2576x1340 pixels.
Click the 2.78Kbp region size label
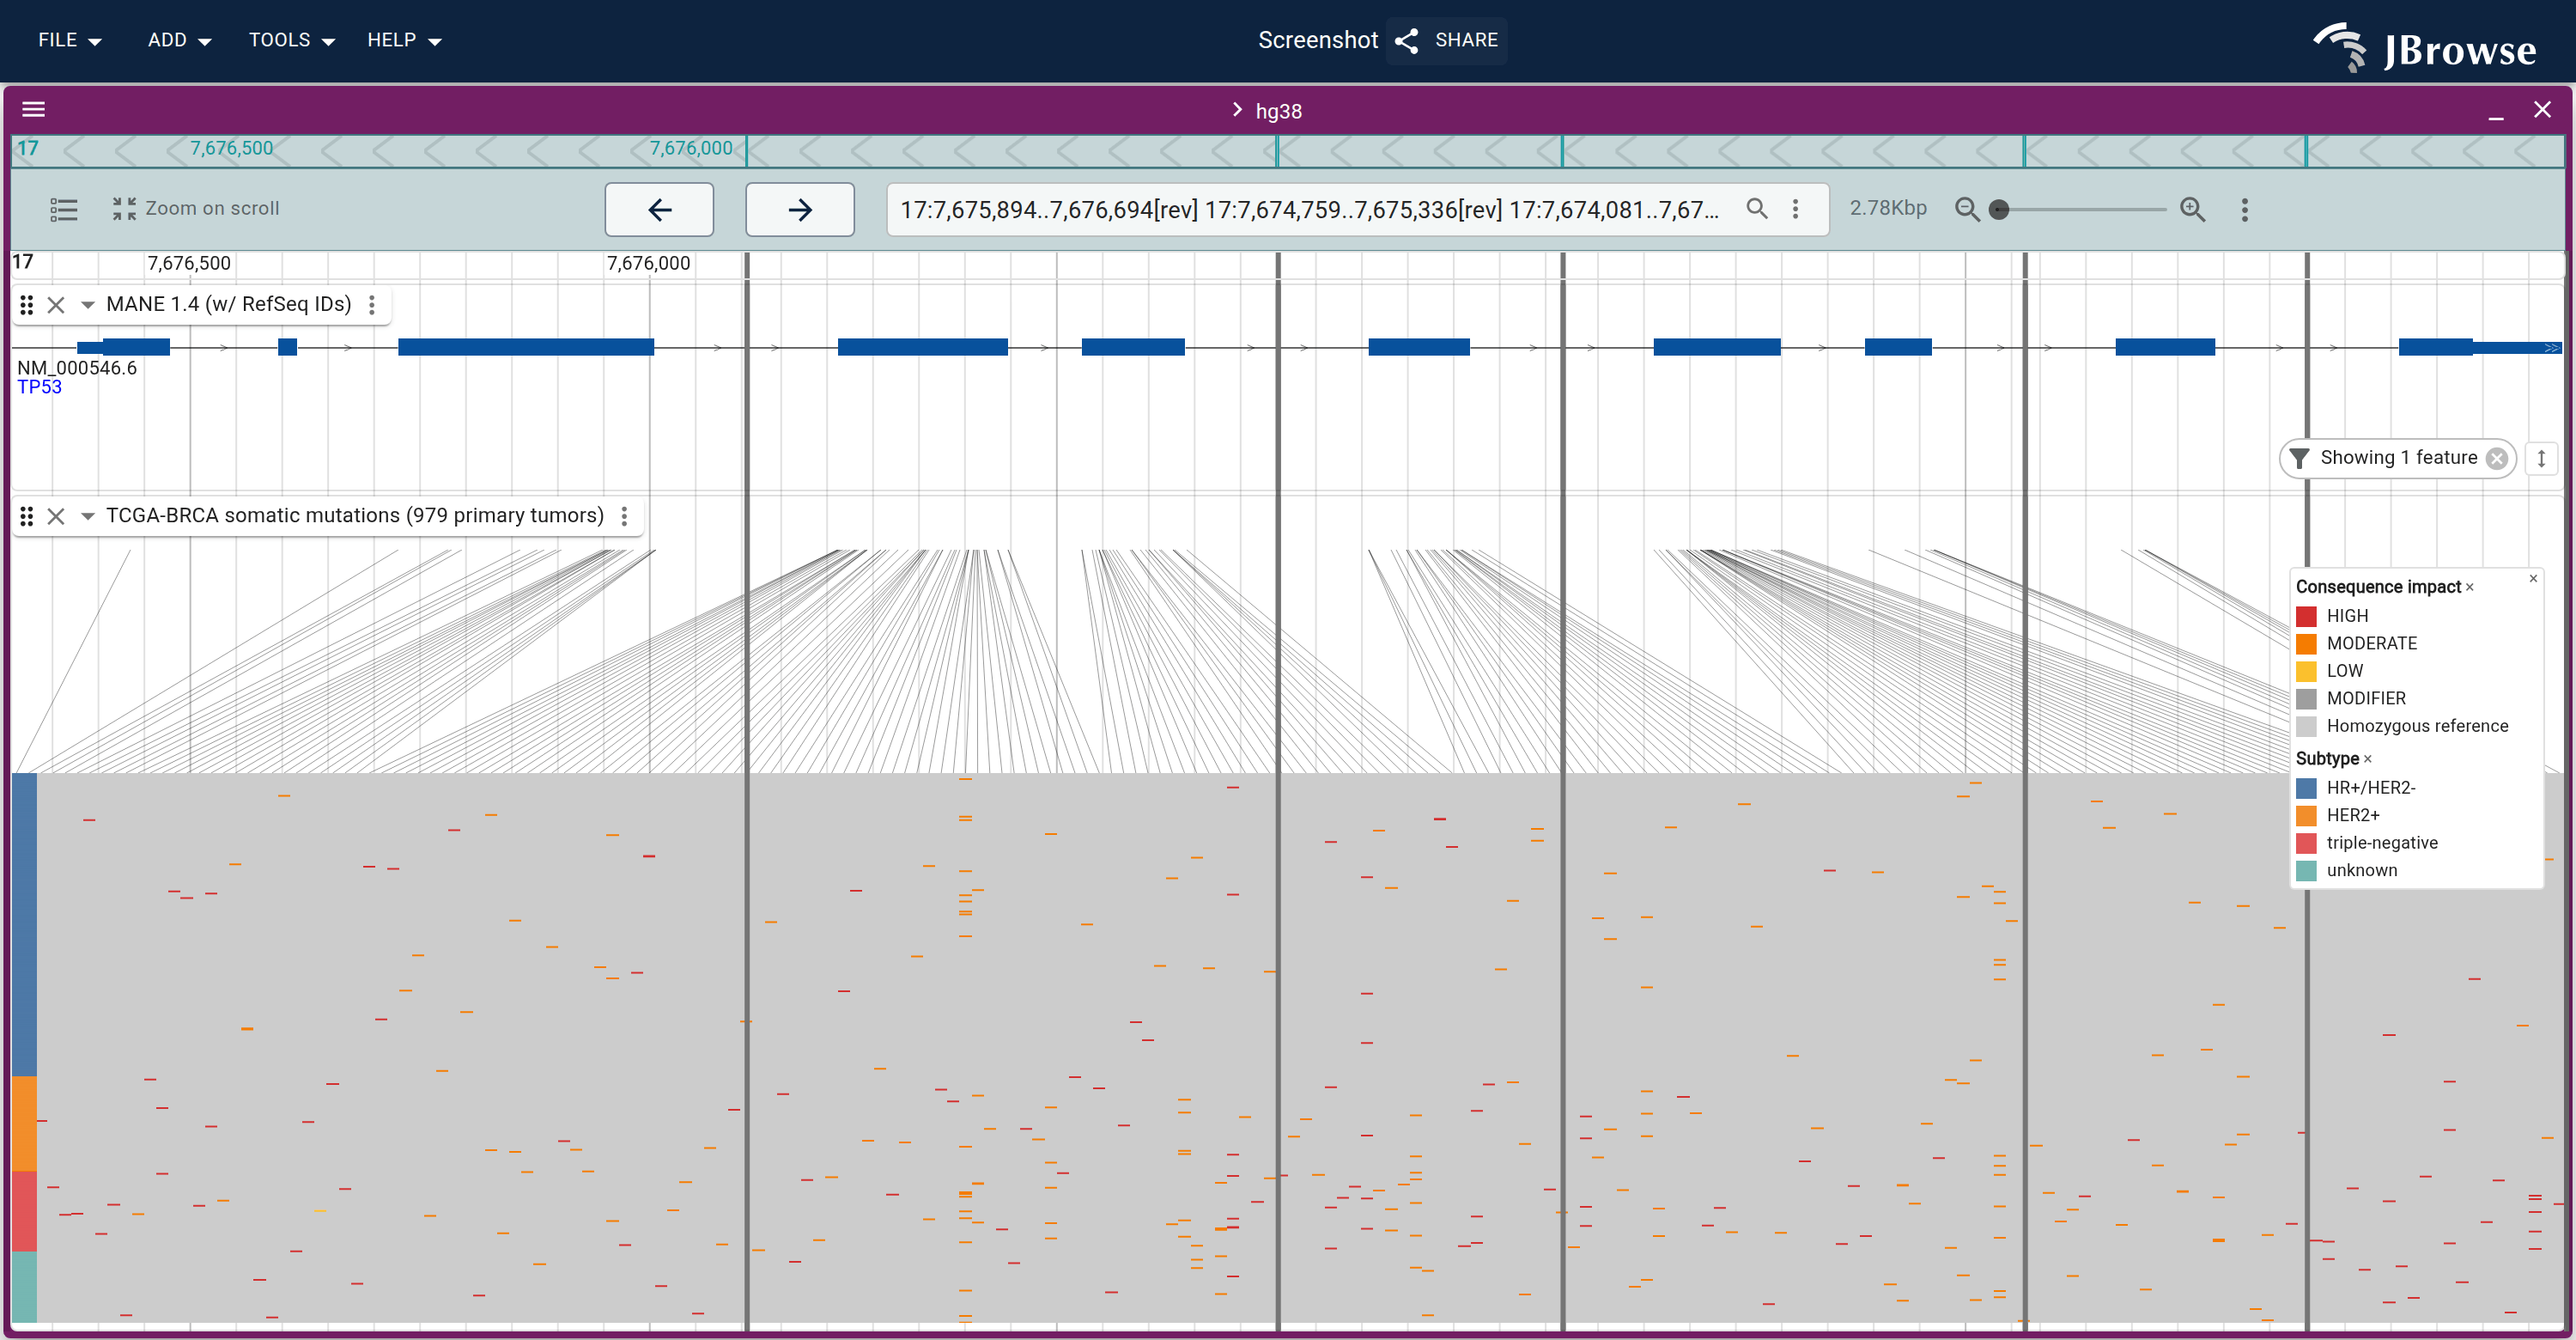pos(1887,208)
